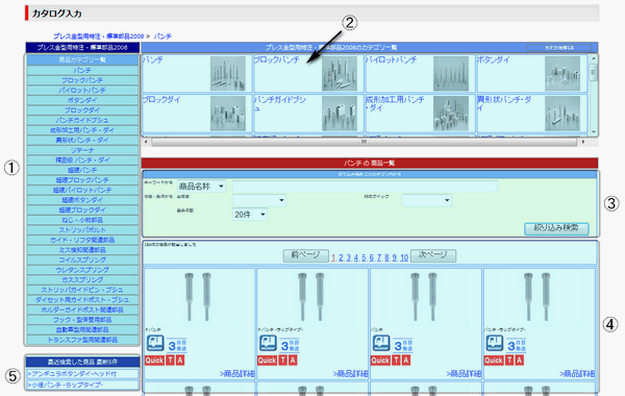625x396 pixels.
Task: Click the red T badge on the third product card
Action: (x=396, y=361)
